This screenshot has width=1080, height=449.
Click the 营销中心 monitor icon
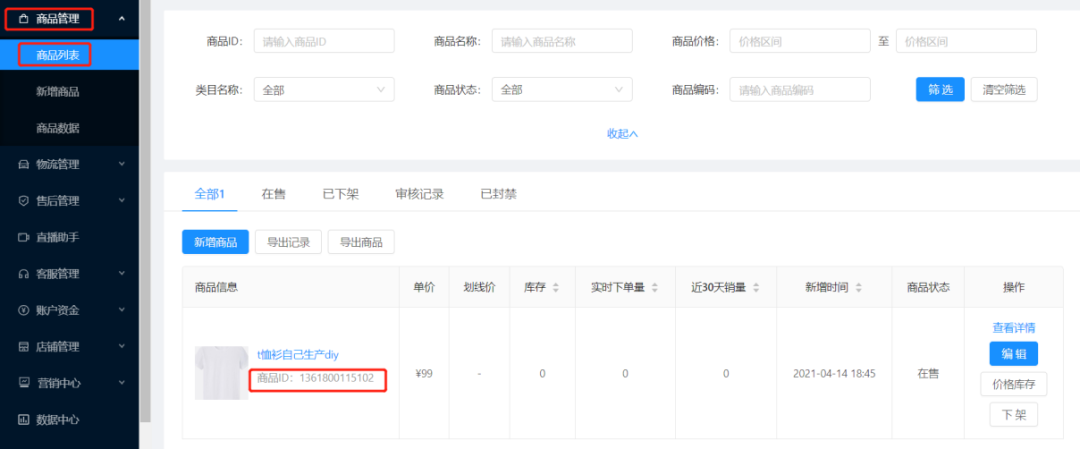coord(23,383)
